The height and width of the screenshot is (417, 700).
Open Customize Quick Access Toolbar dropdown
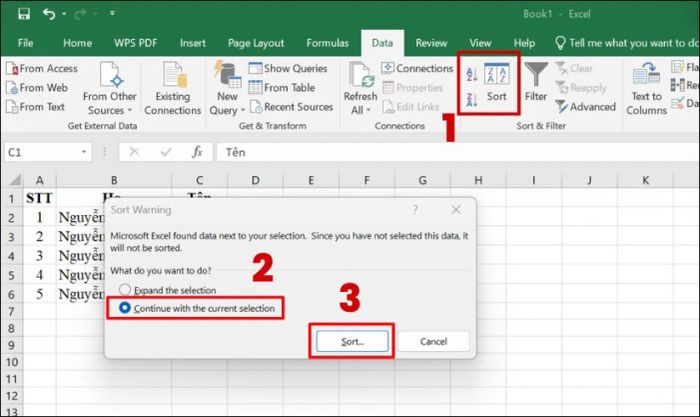112,13
